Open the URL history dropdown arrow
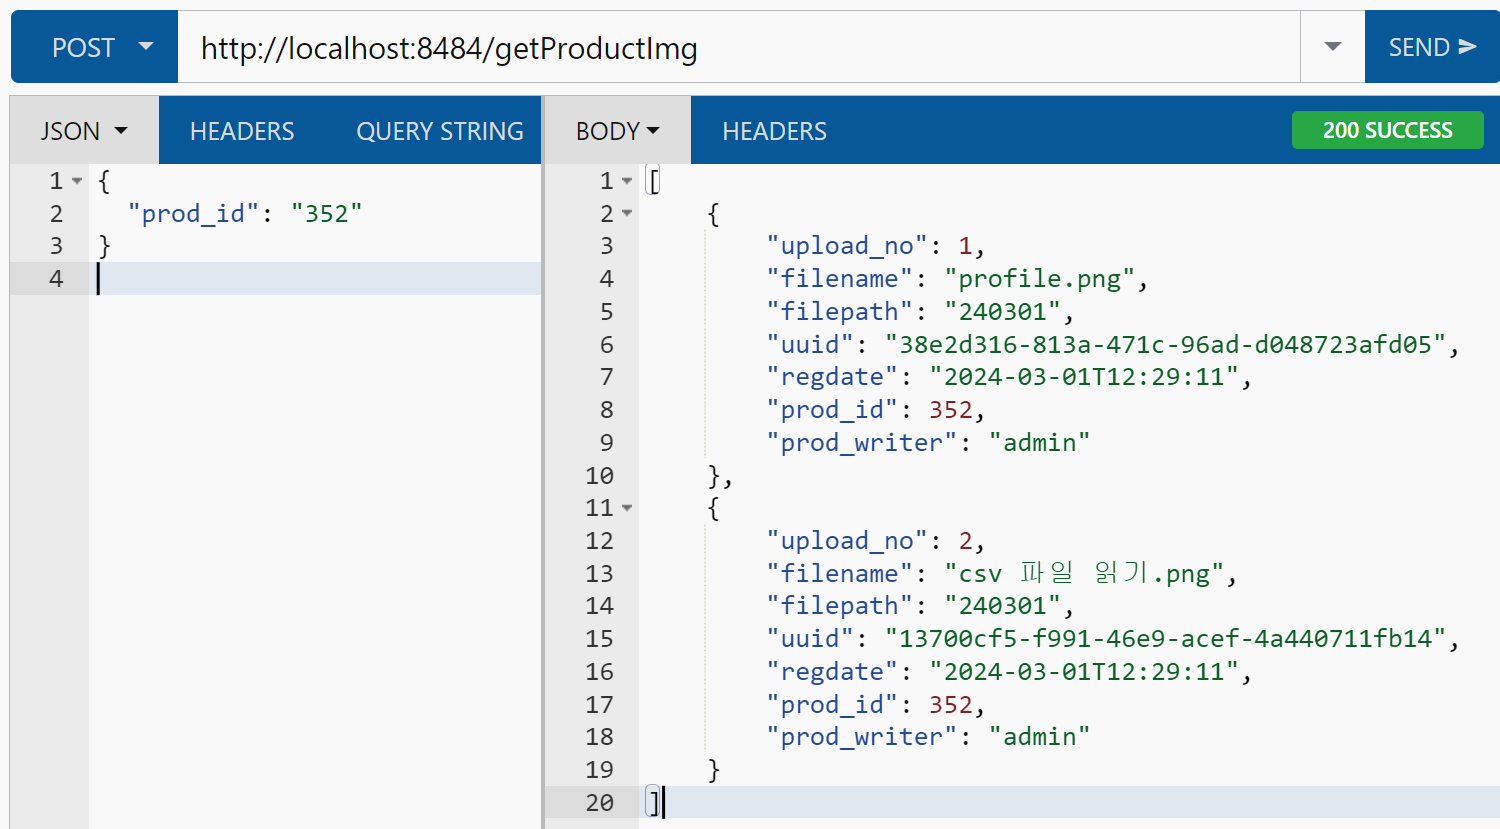The height and width of the screenshot is (829, 1500). point(1332,47)
